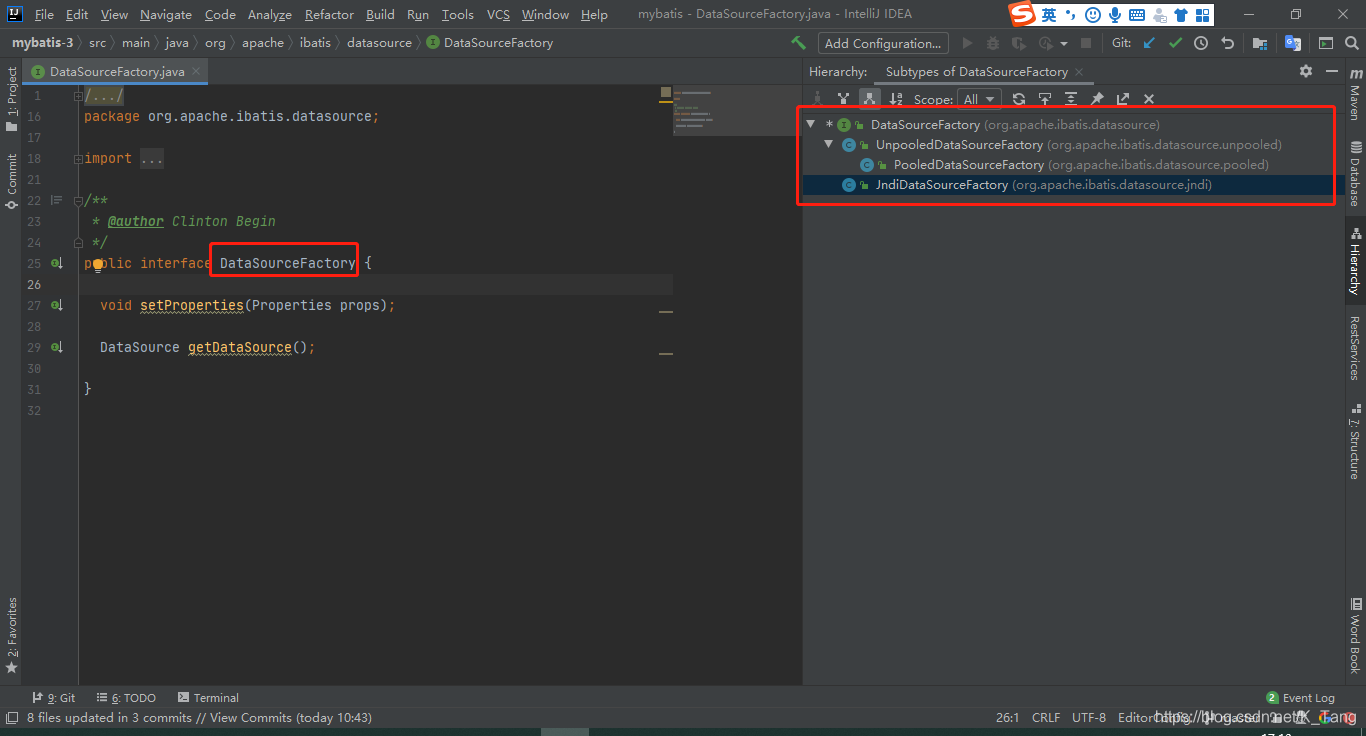Viewport: 1366px width, 736px height.
Task: Open the TODO tool window
Action: pos(126,698)
